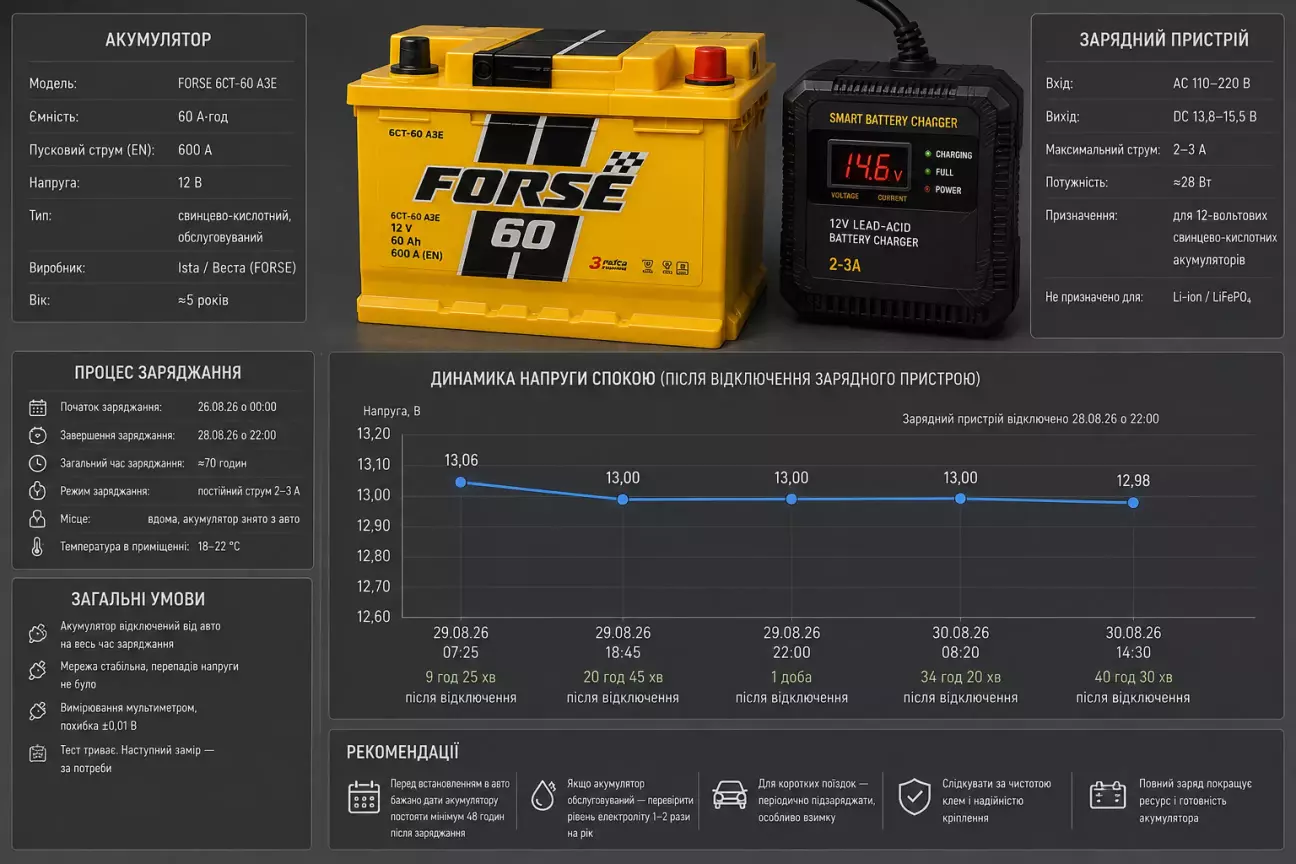Select the thermometer icon beside Температура в приміщенні
The width and height of the screenshot is (1296, 864).
(38, 547)
